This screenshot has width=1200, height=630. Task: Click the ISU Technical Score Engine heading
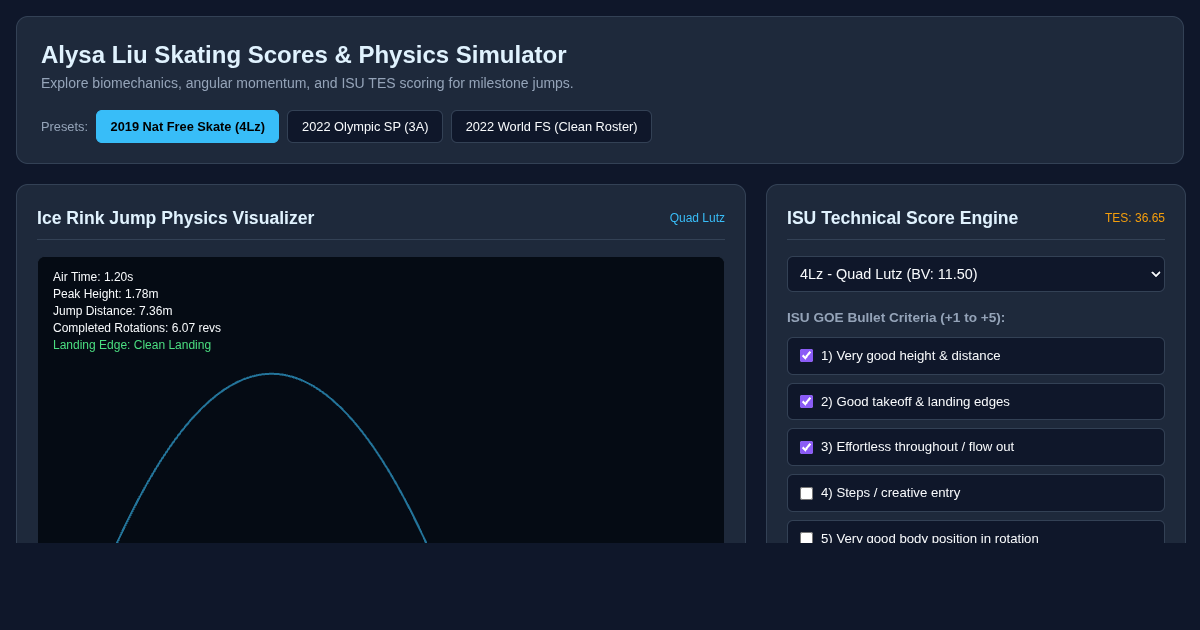click(x=902, y=218)
